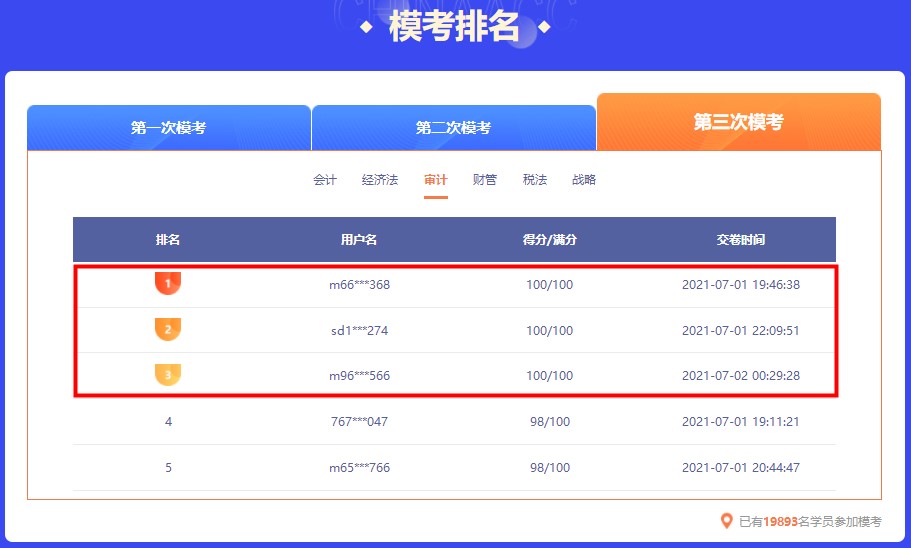Click submission time 2021-07-01 20:44:47
911x548 pixels.
(741, 468)
